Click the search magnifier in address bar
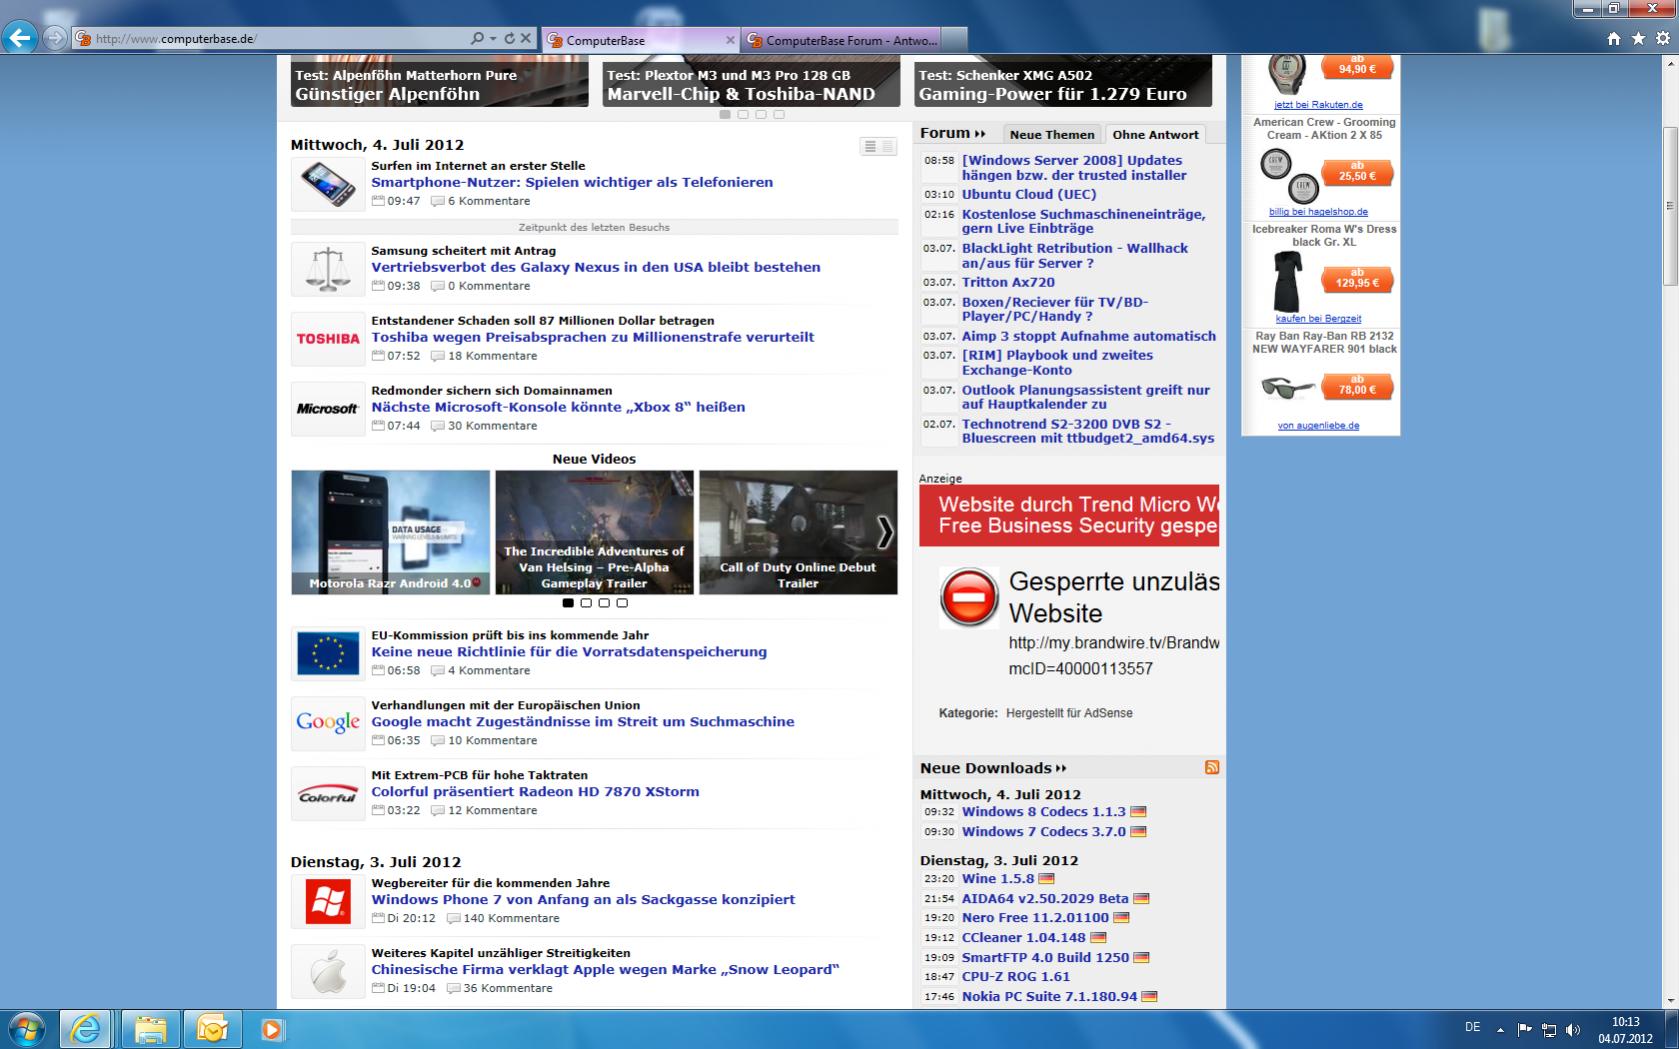Viewport: 1679px width, 1049px height. 477,39
